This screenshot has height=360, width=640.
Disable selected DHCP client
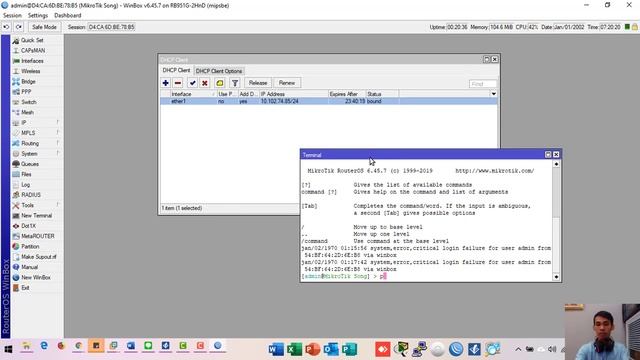point(205,83)
